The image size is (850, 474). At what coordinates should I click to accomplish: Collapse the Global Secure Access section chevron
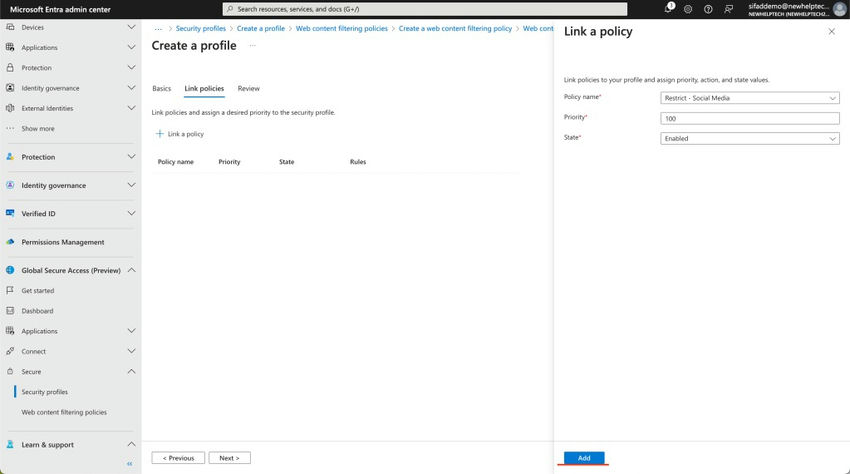[x=131, y=270]
